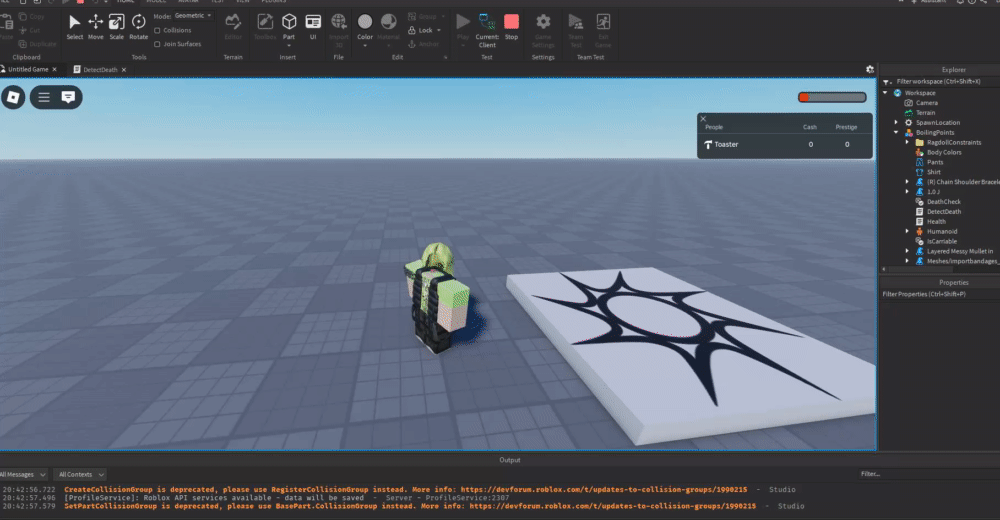Open Game Settings
This screenshot has width=1000, height=520.
[543, 31]
